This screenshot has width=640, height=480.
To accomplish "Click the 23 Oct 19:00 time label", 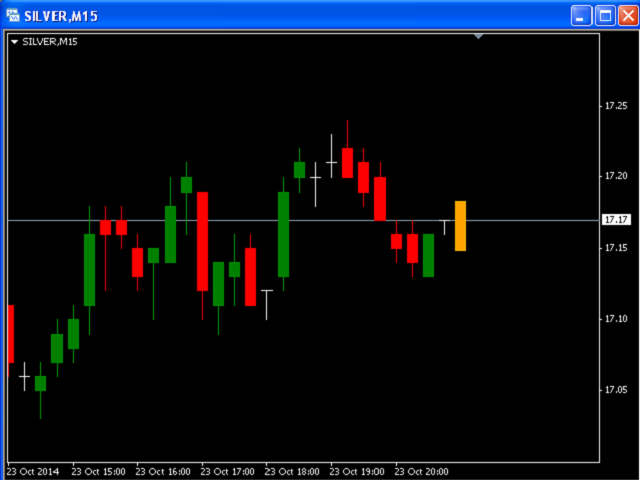I will (x=357, y=471).
